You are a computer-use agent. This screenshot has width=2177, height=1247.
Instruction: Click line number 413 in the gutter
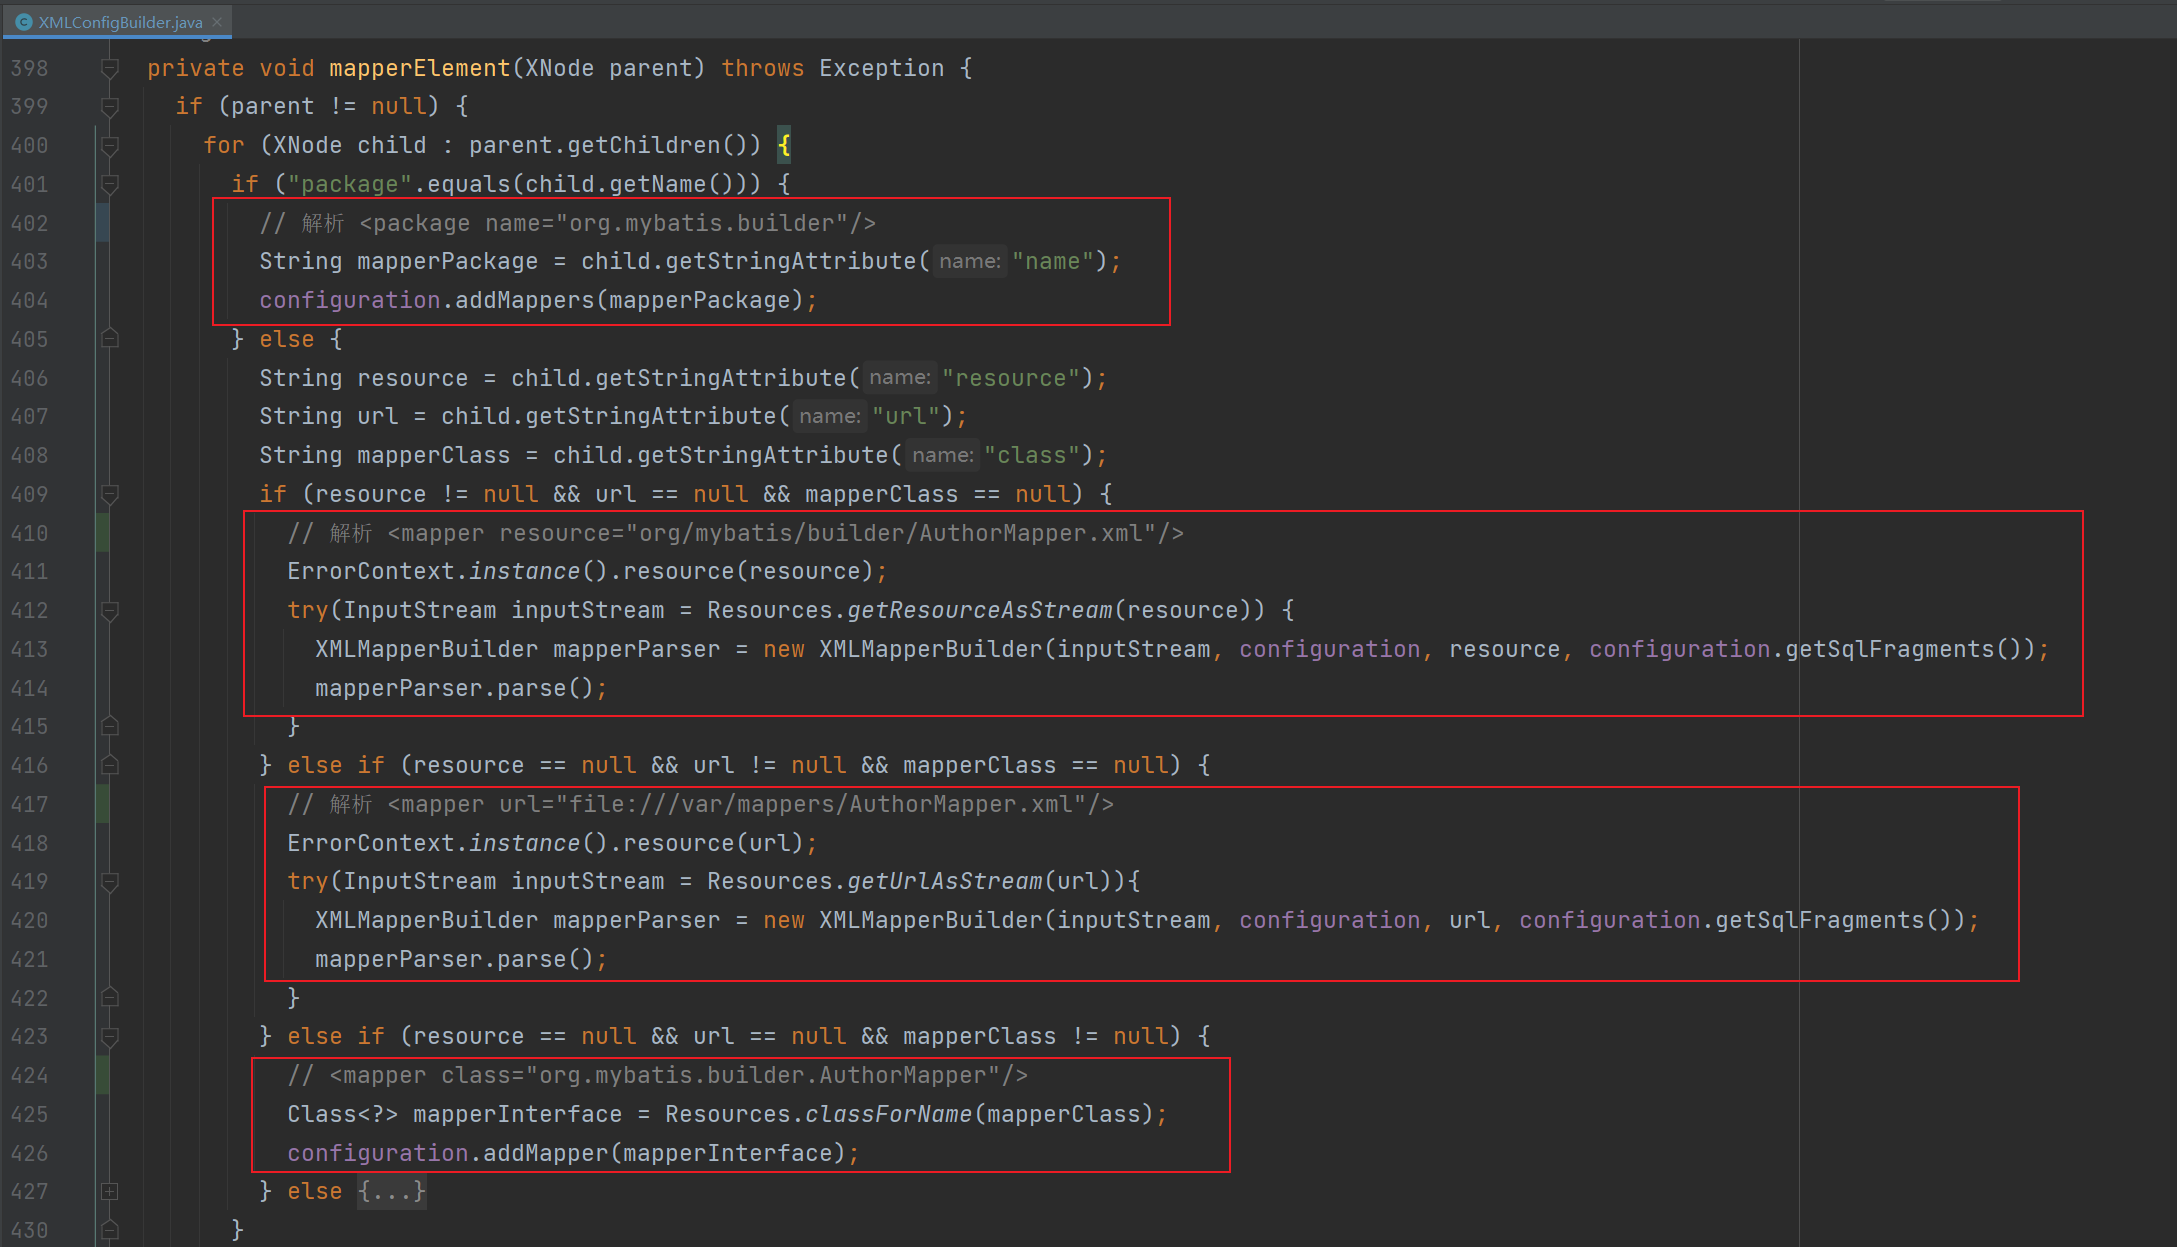[30, 649]
